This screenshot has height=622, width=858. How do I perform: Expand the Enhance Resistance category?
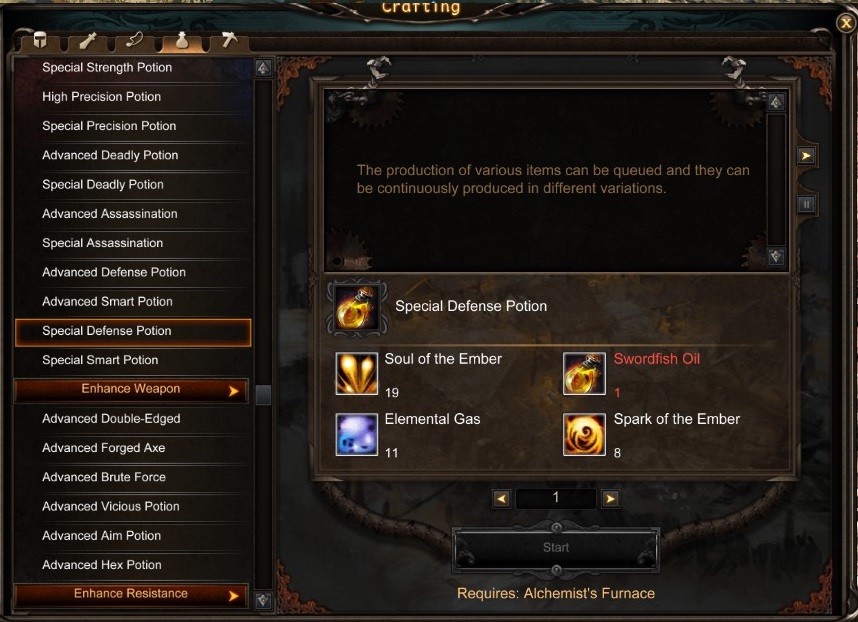[x=131, y=594]
